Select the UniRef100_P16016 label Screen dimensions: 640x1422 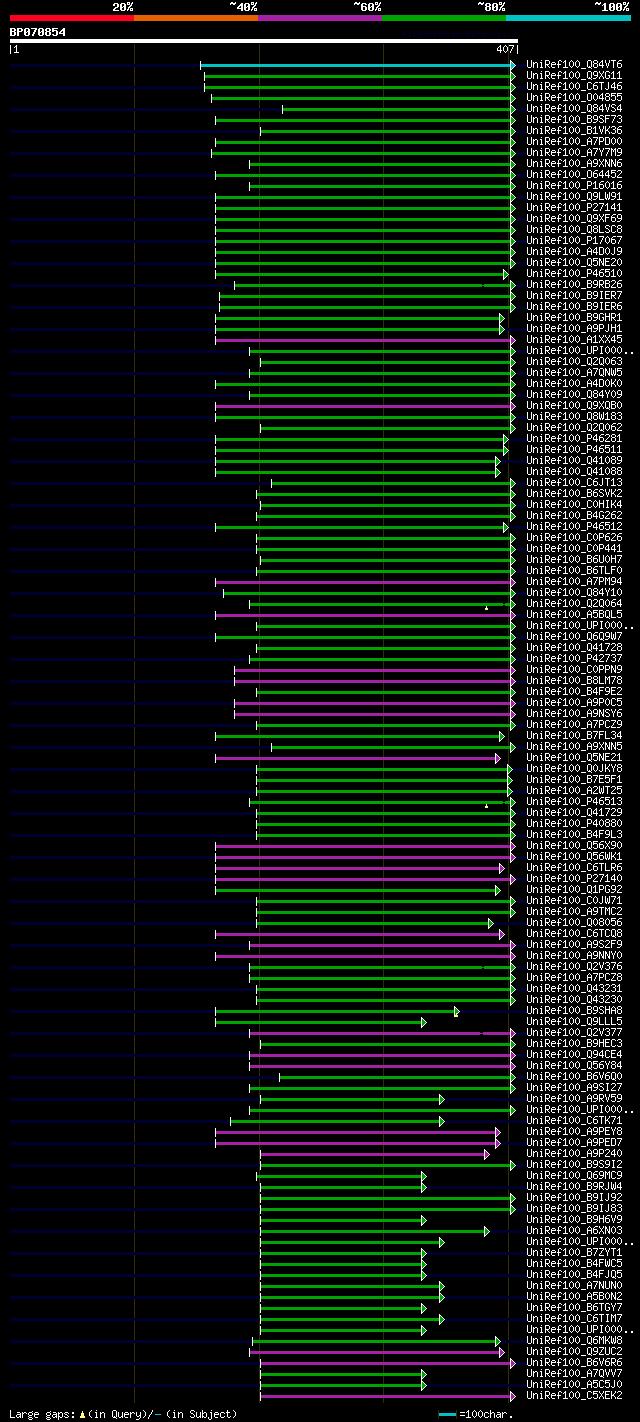tap(573, 186)
